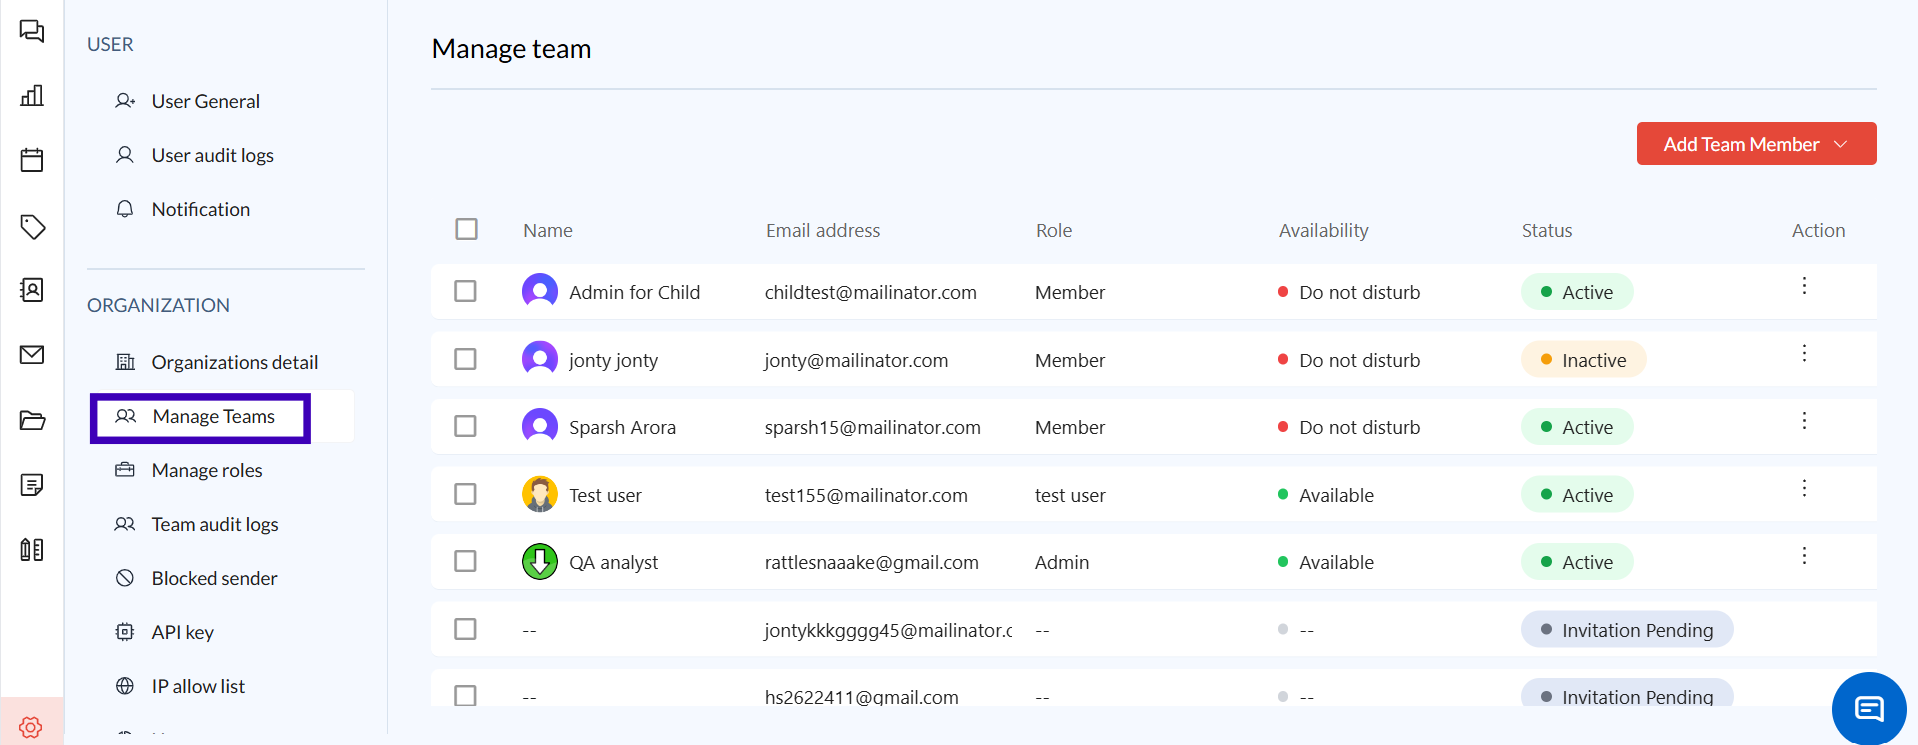
Task: Click the settings gear icon
Action: (31, 727)
